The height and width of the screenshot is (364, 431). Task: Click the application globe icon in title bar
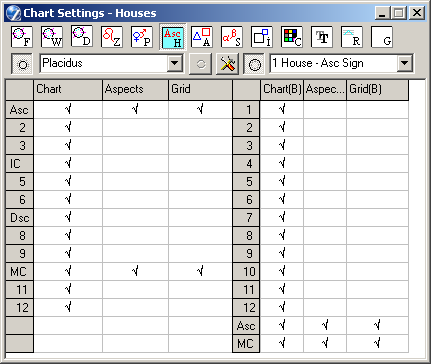pos(13,13)
